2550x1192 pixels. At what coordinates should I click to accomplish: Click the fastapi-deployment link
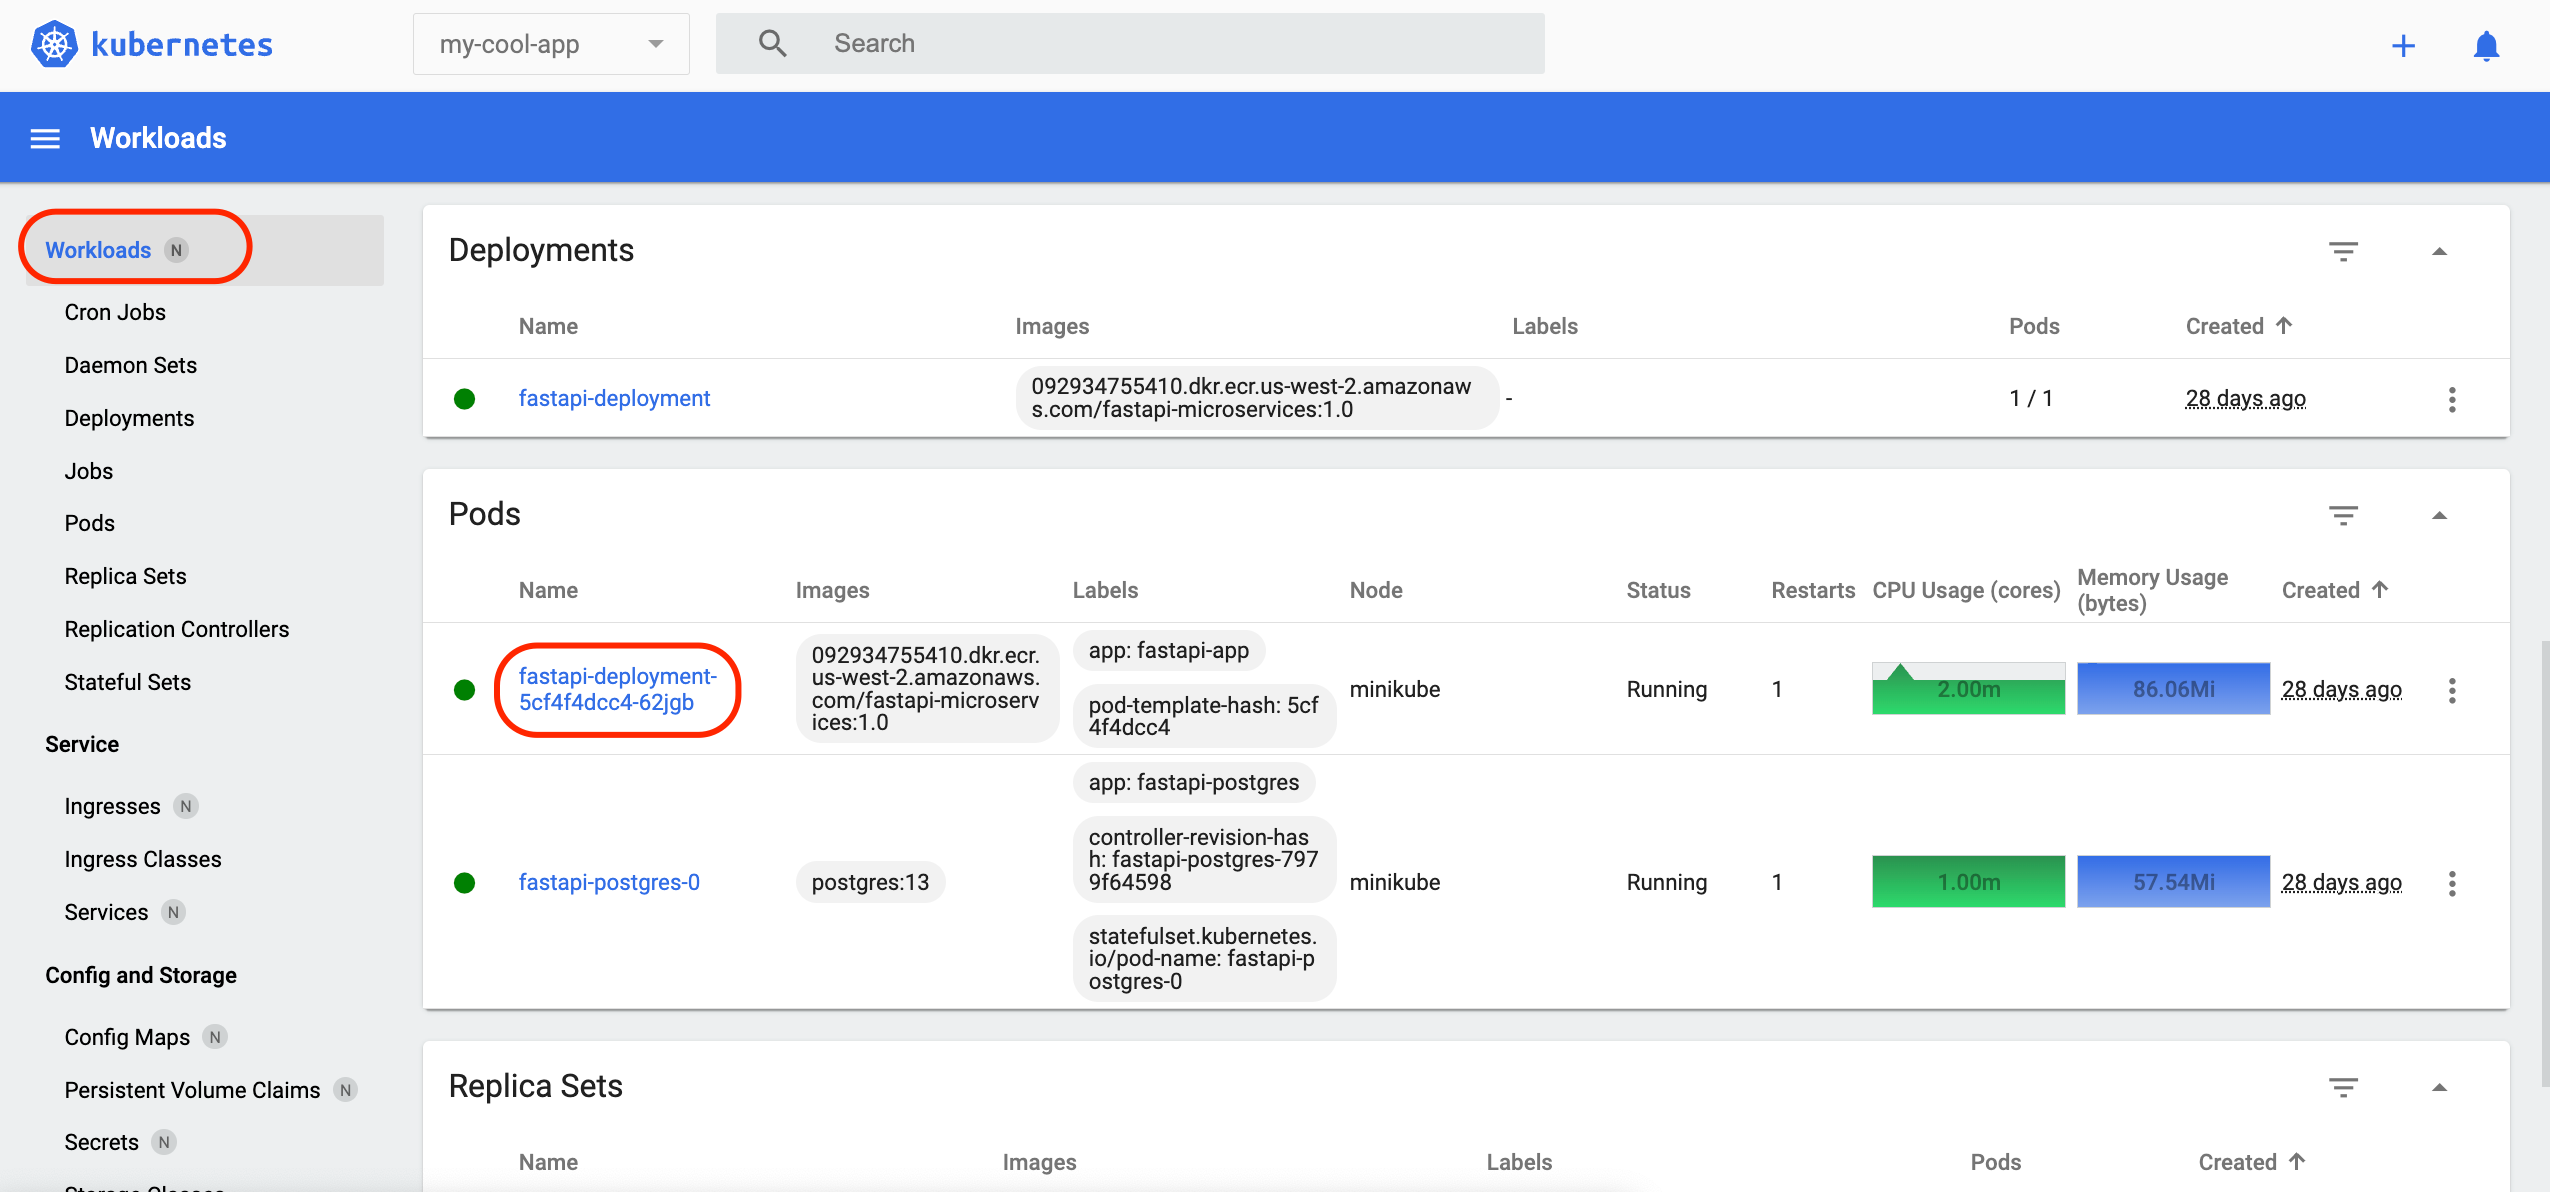point(615,397)
